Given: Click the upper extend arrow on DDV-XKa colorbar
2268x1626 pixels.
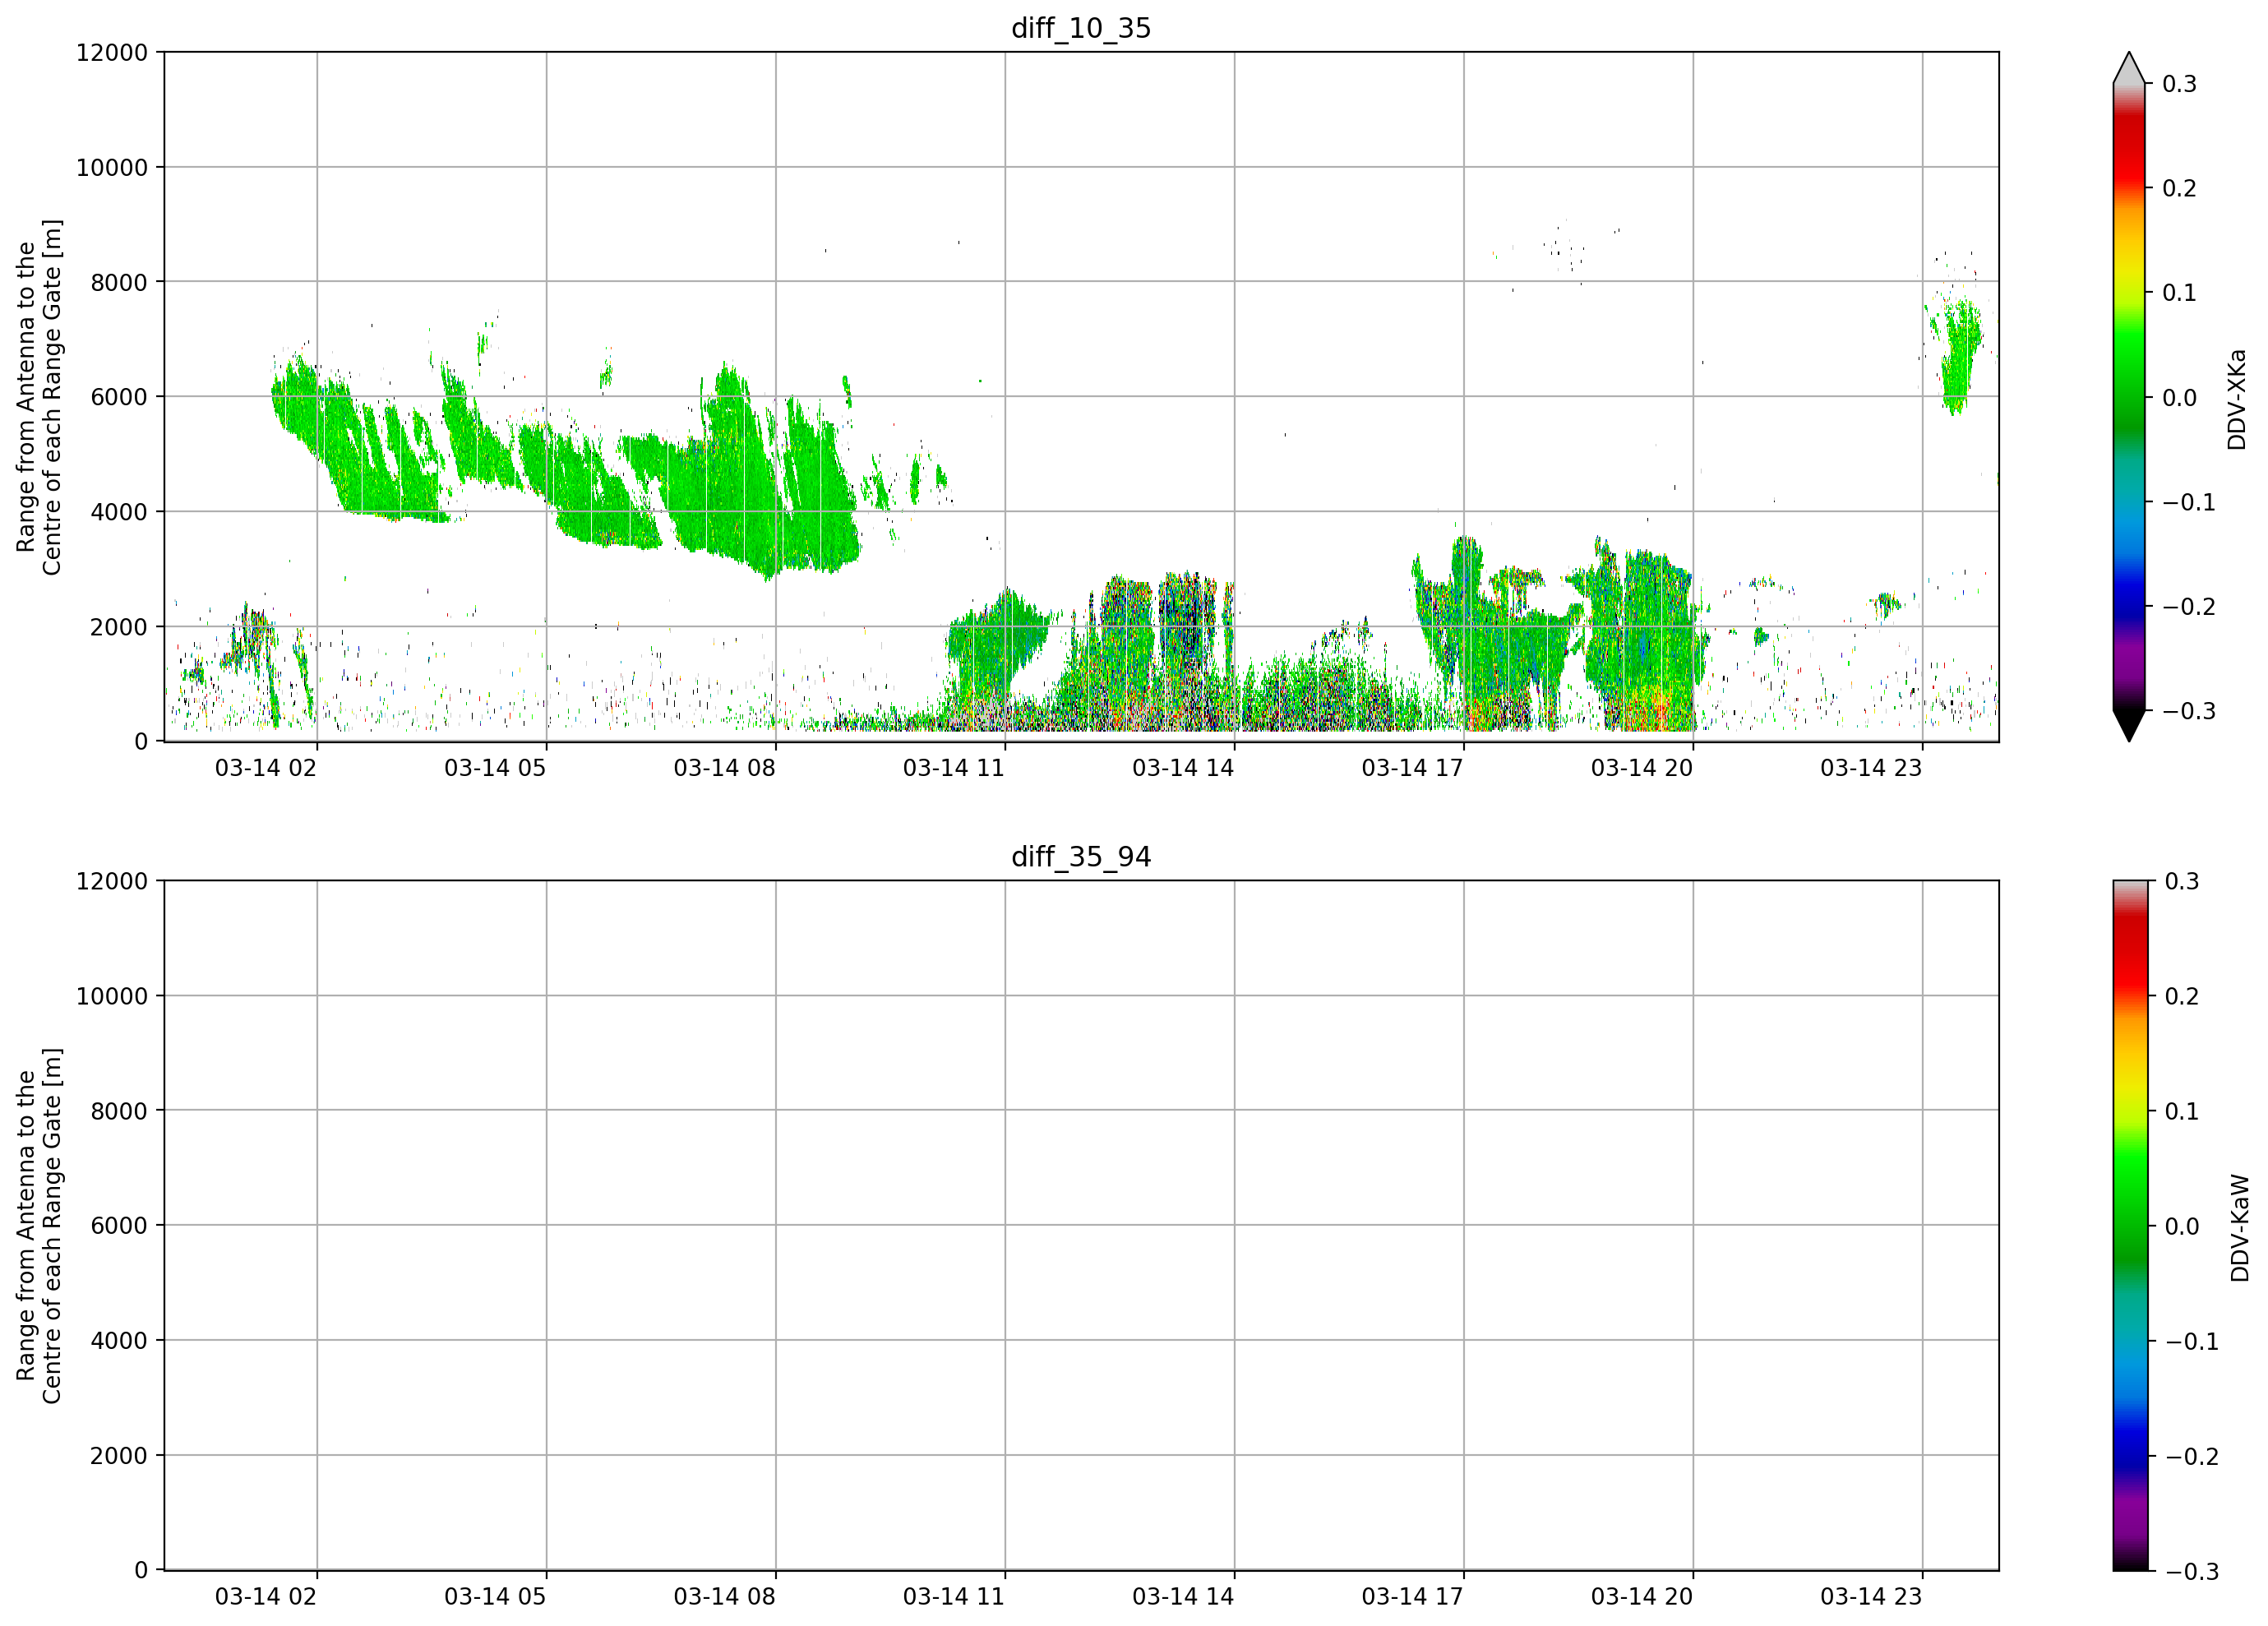Looking at the screenshot, I should [2129, 68].
